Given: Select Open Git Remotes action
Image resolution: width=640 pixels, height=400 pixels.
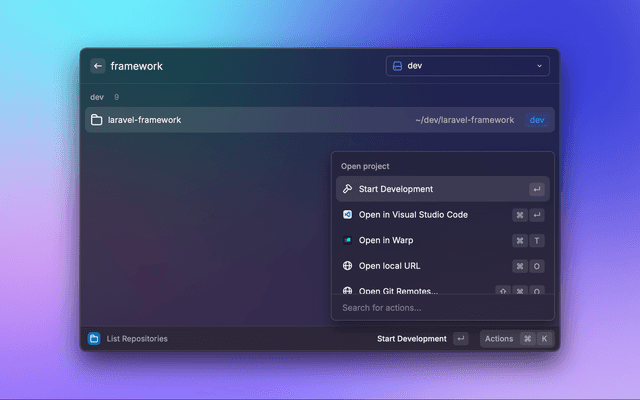Looking at the screenshot, I should point(443,289).
